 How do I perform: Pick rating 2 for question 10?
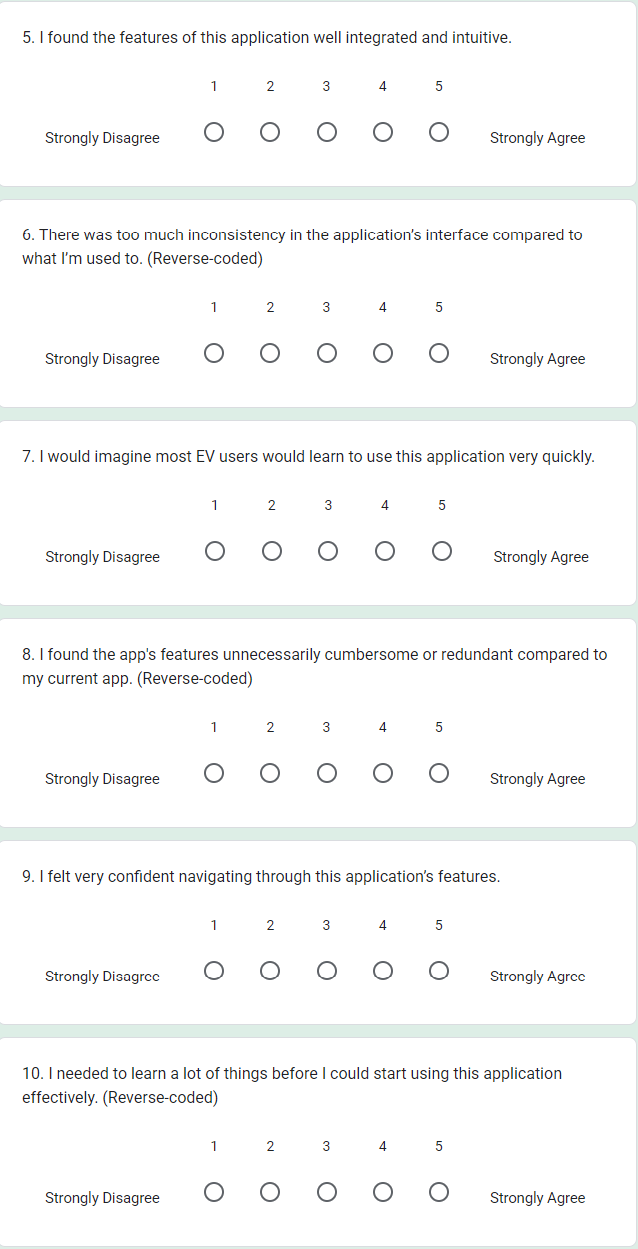(x=270, y=1192)
